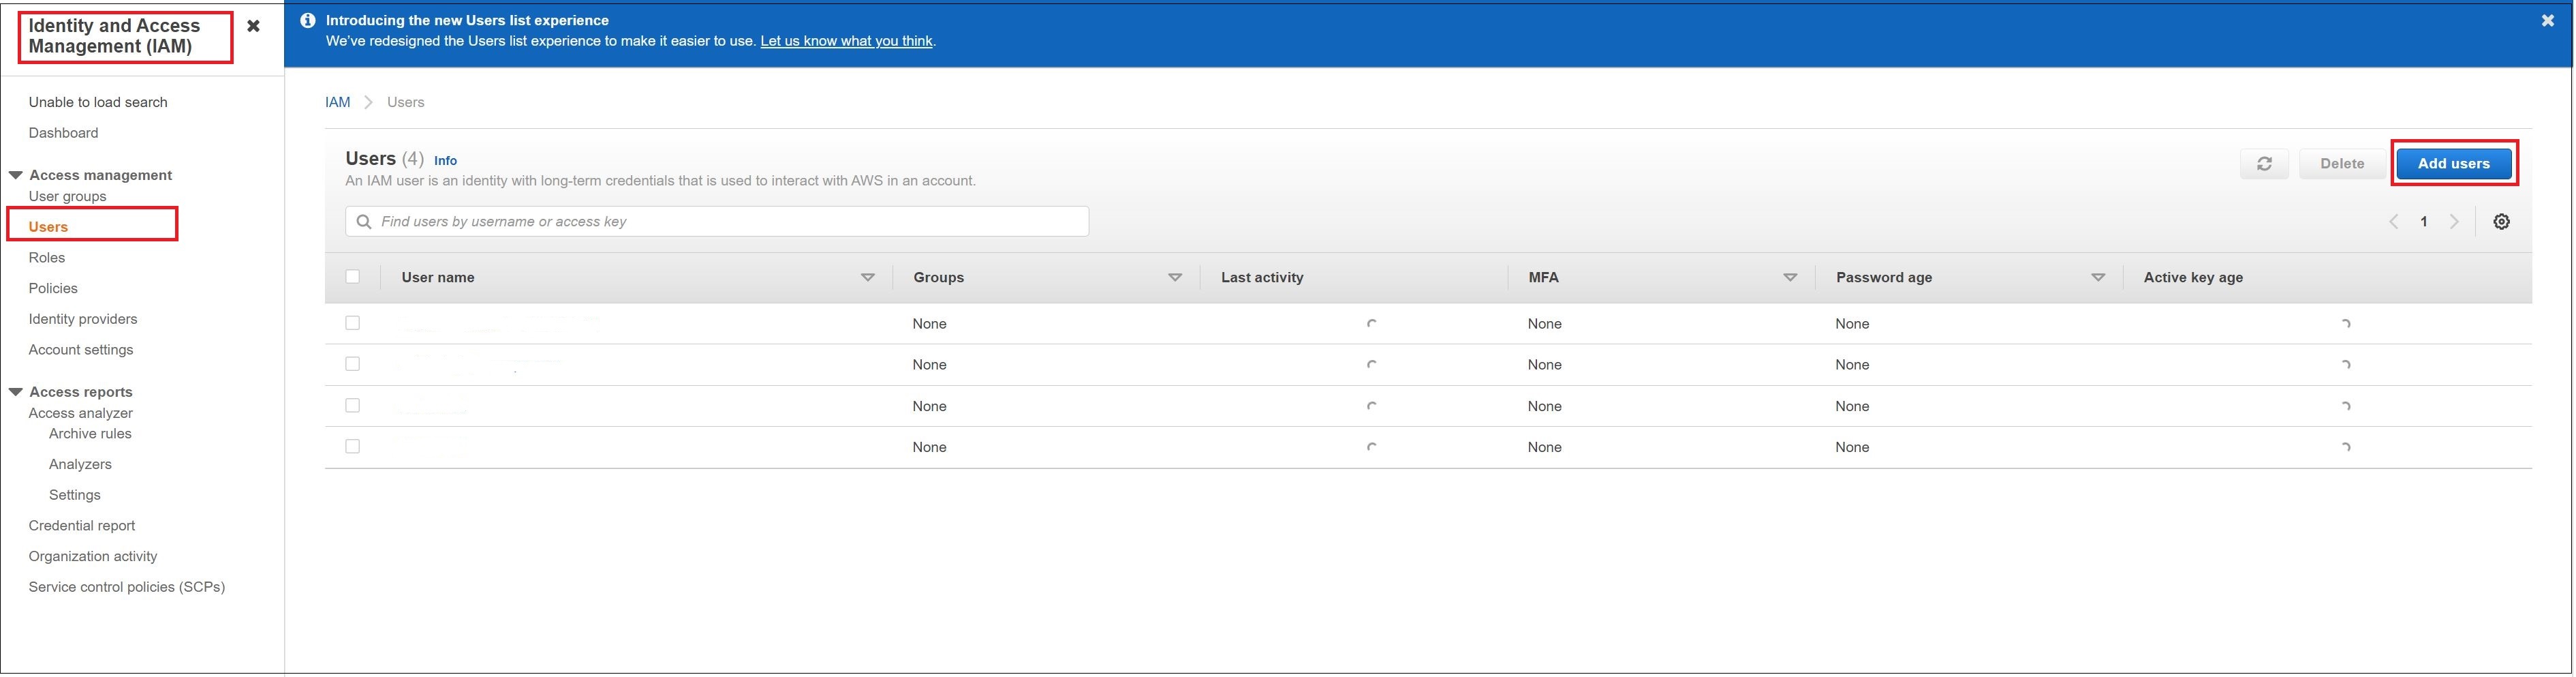Close the IAM navigation sidebar
Screen dimensions: 2576x677
coord(253,26)
